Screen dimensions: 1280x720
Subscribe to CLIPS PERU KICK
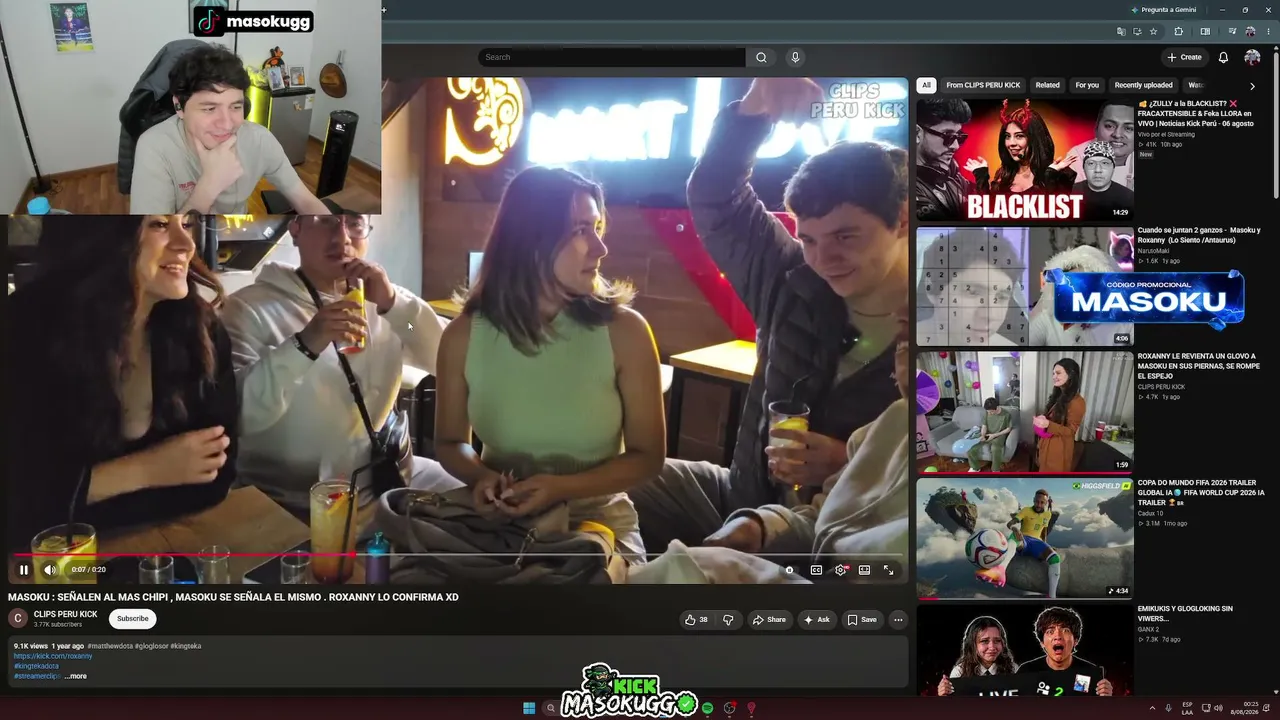tap(132, 619)
